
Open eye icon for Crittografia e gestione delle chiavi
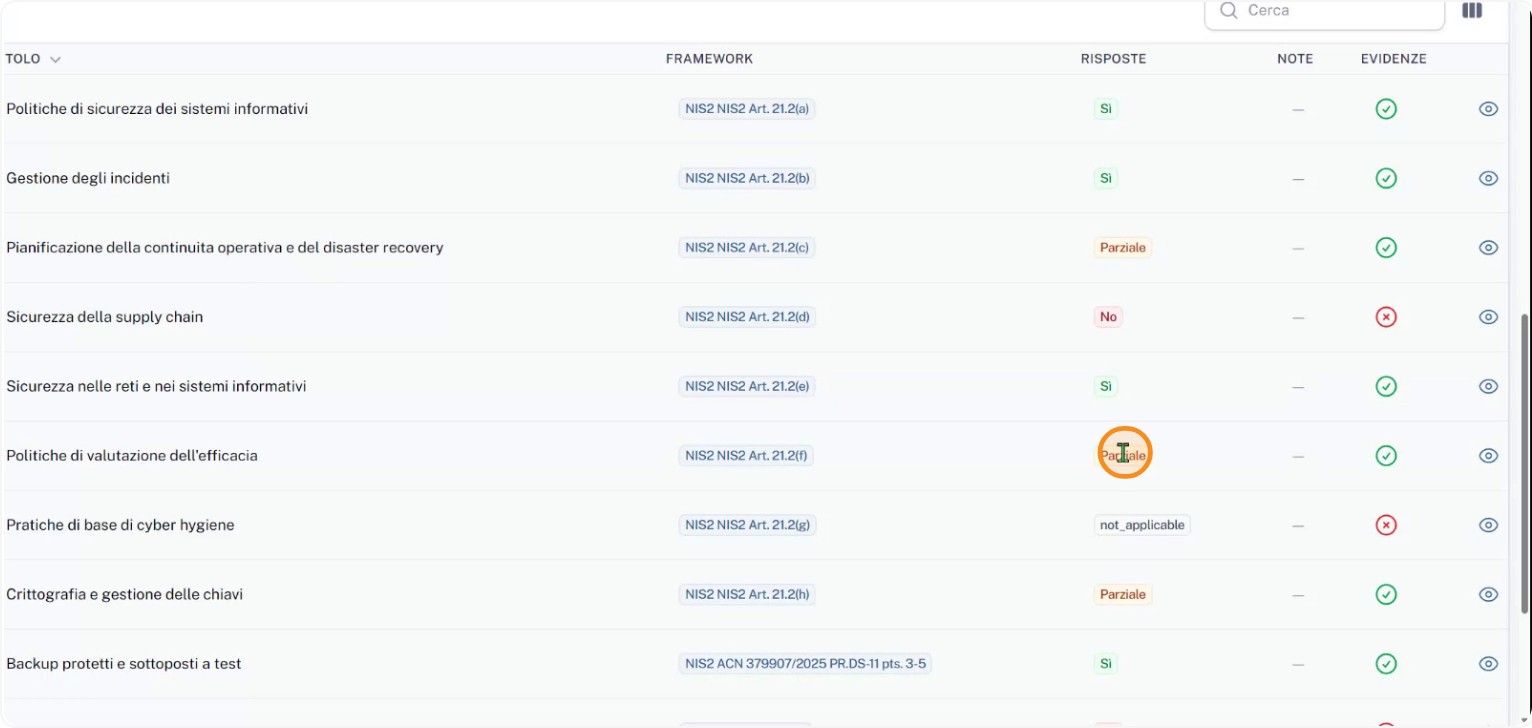(1488, 594)
